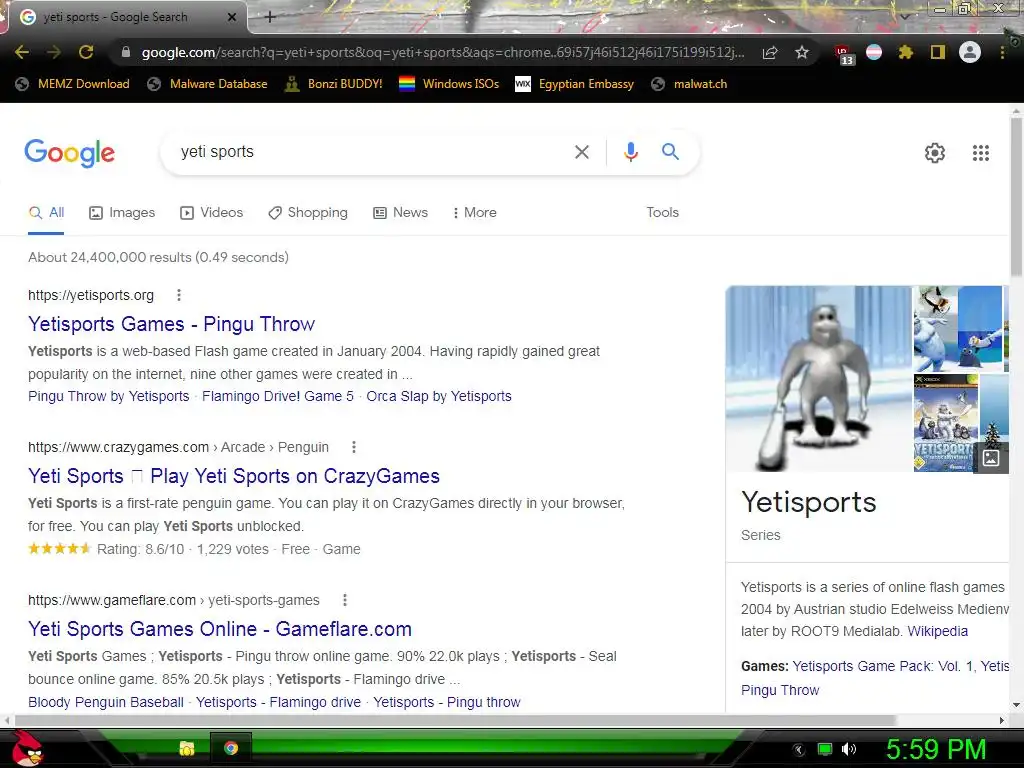1024x768 pixels.
Task: Open options for the crazygames.com result
Action: tap(354, 447)
